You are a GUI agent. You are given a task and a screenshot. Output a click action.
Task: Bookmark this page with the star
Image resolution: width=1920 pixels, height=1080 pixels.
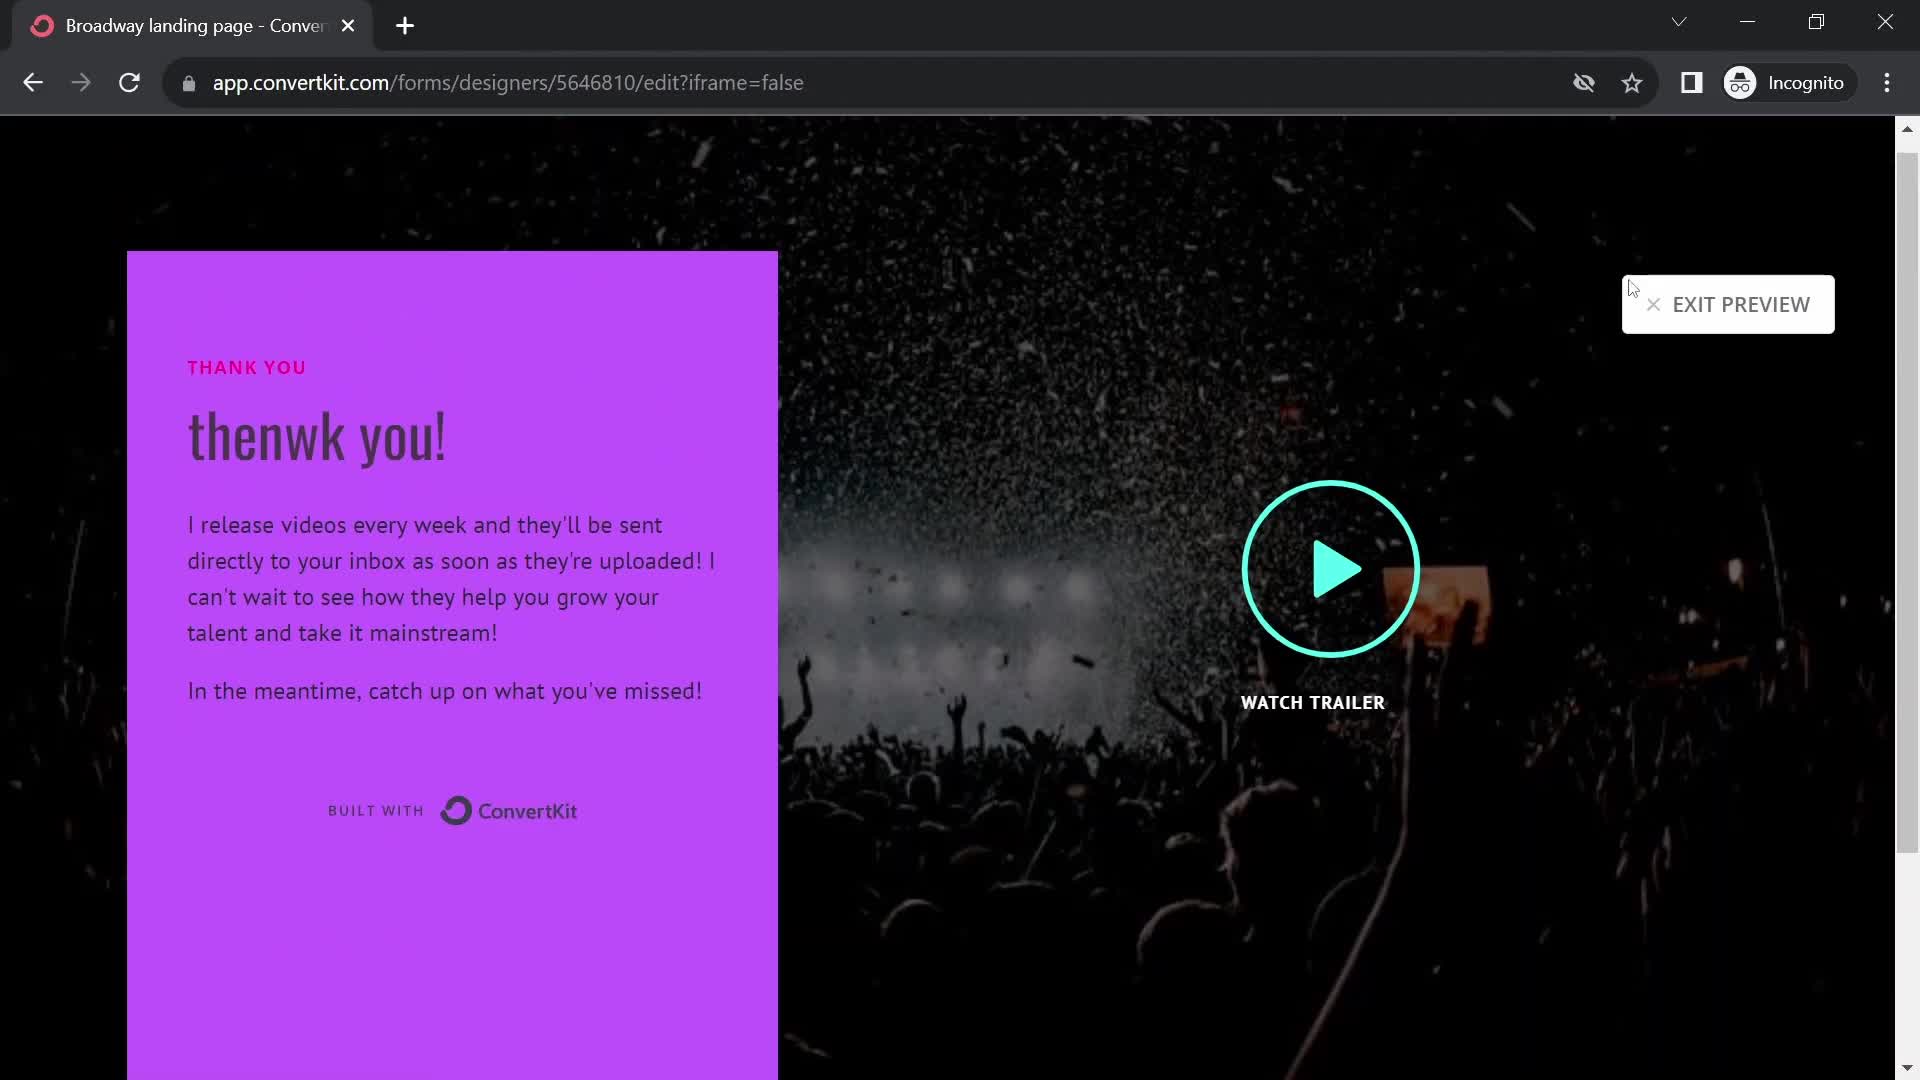click(x=1632, y=83)
